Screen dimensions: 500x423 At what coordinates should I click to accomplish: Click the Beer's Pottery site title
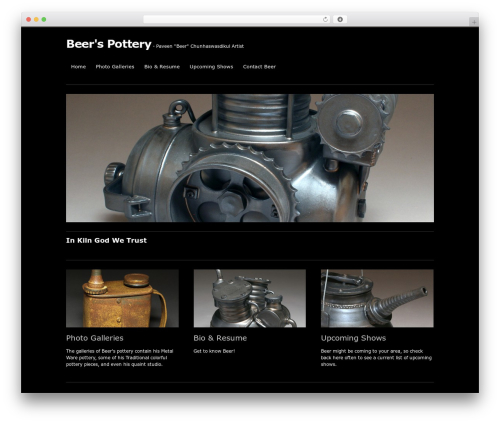click(109, 44)
